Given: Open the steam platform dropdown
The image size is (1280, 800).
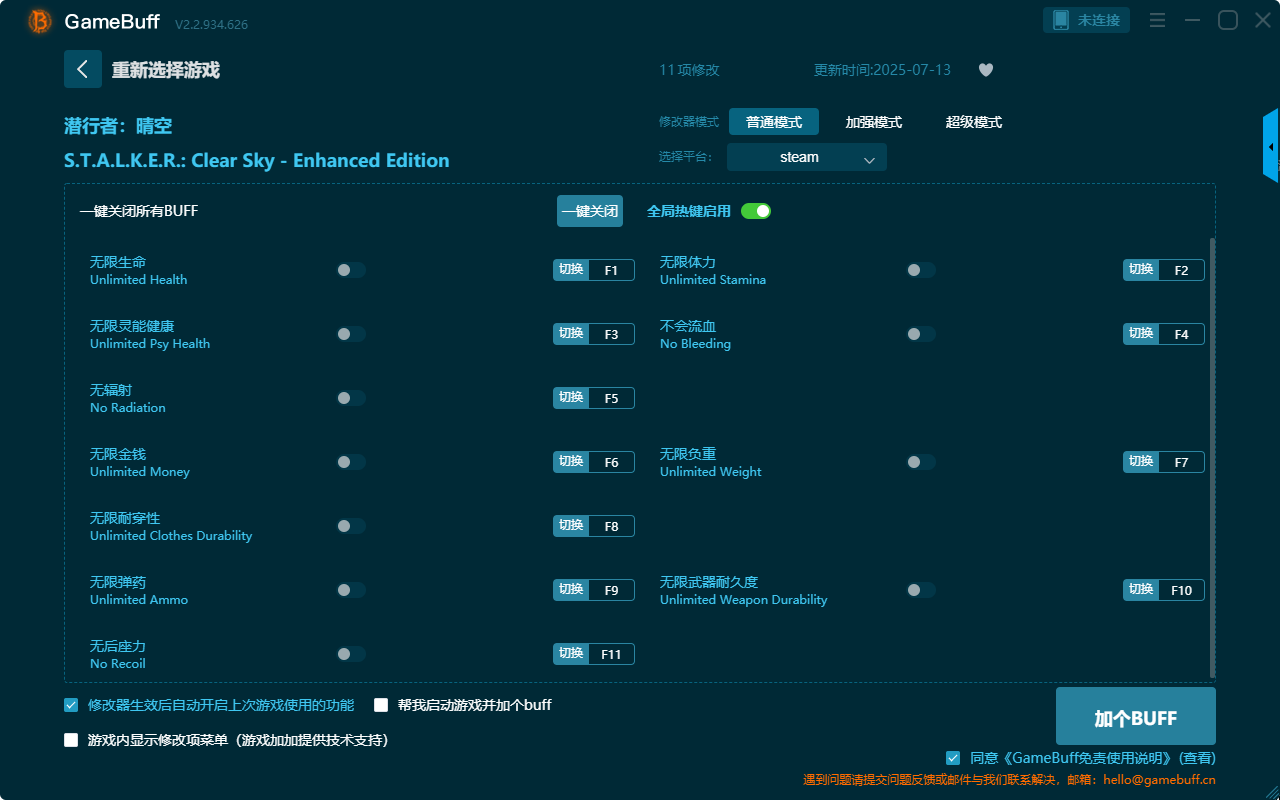Looking at the screenshot, I should pos(807,157).
